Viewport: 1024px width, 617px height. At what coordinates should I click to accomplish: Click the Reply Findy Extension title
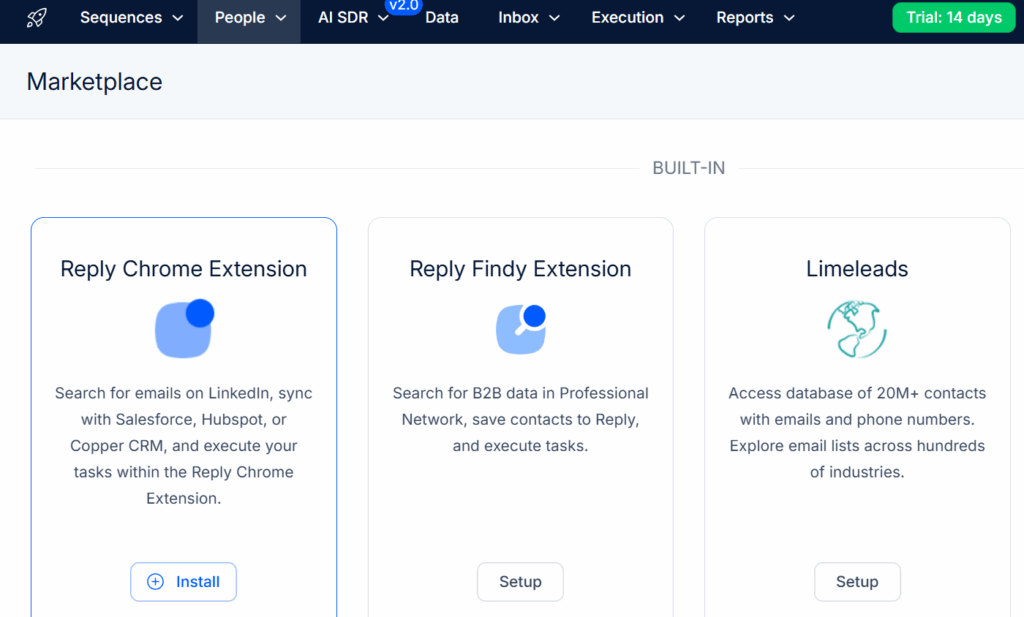pyautogui.click(x=520, y=269)
